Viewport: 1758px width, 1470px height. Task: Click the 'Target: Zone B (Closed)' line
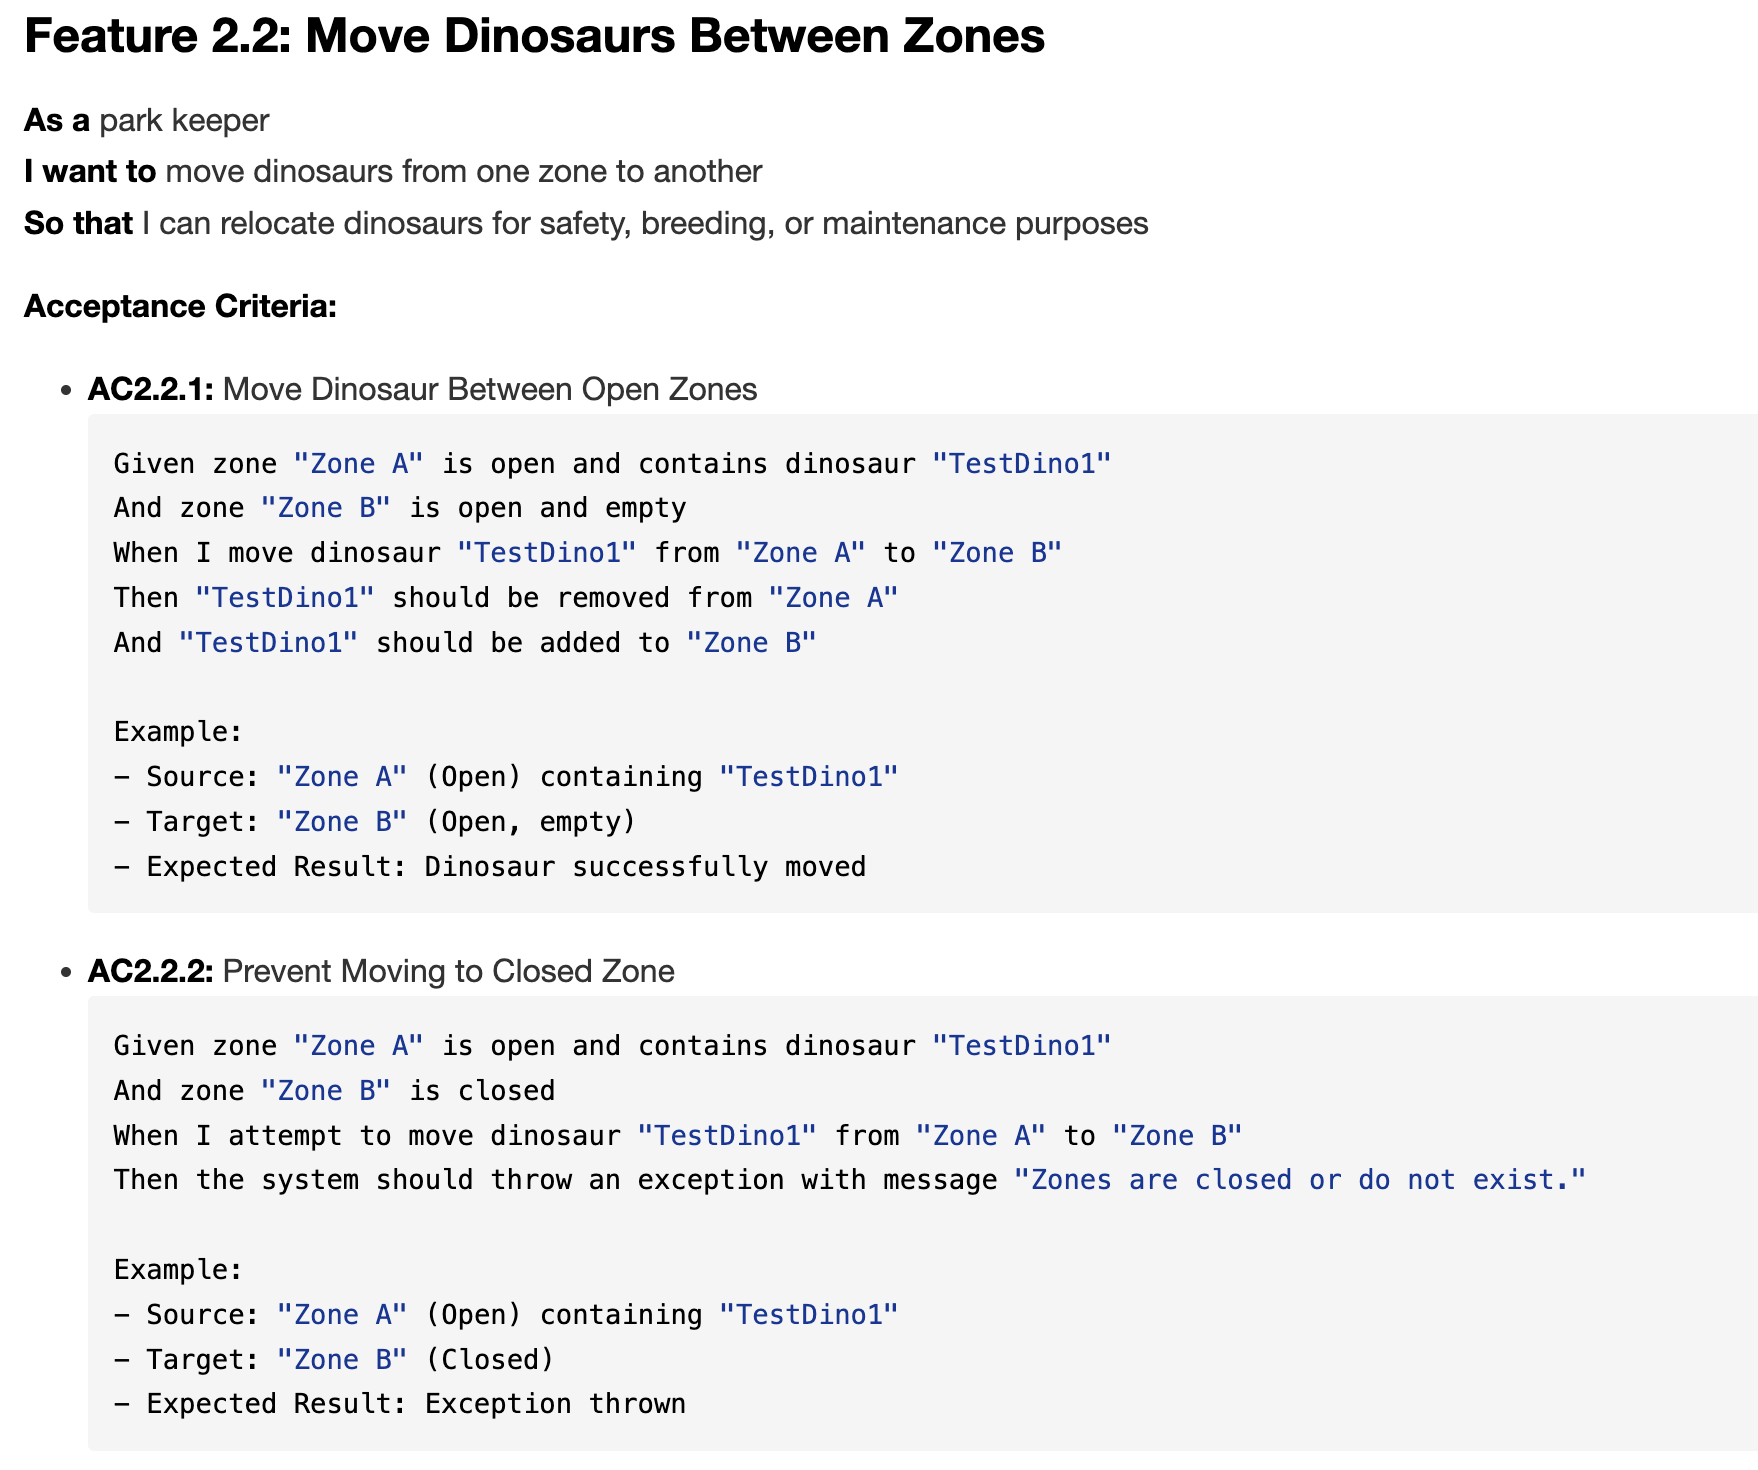click(x=334, y=1360)
